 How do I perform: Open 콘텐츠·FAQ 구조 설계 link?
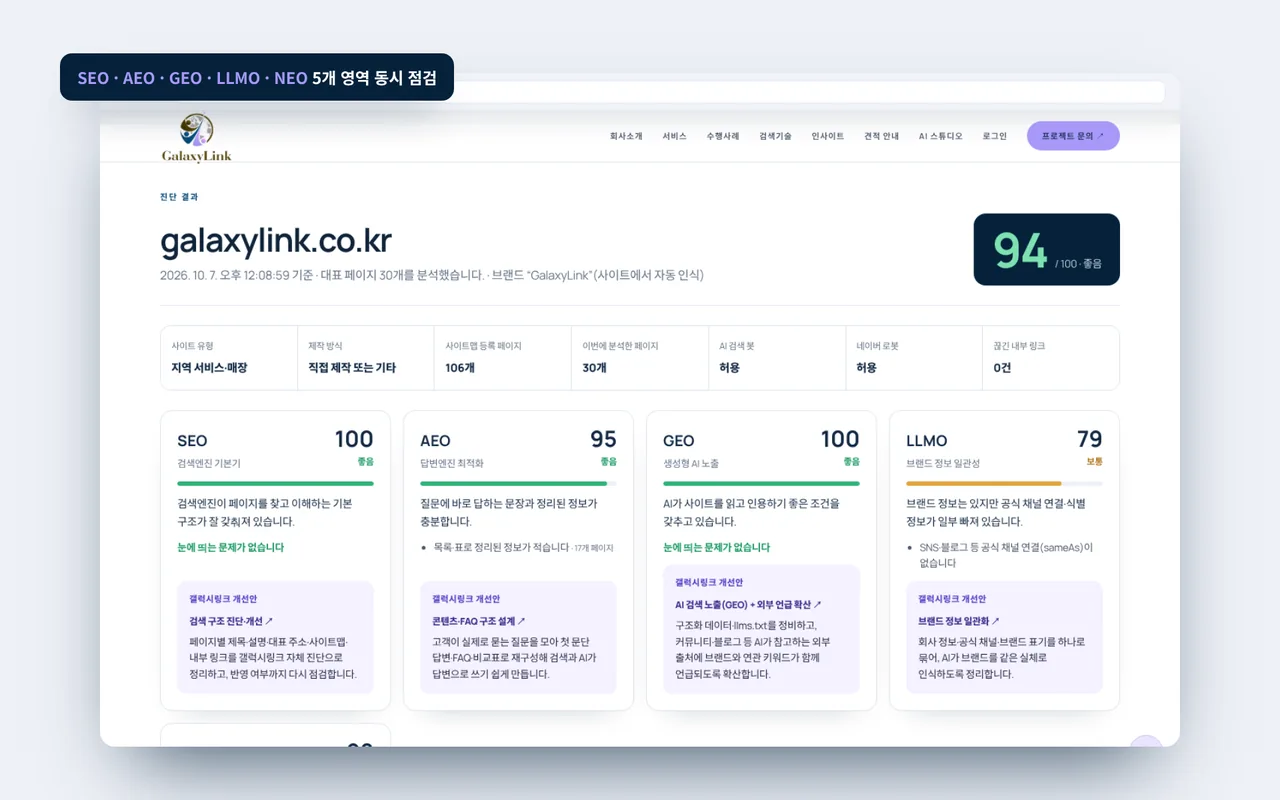(x=478, y=621)
